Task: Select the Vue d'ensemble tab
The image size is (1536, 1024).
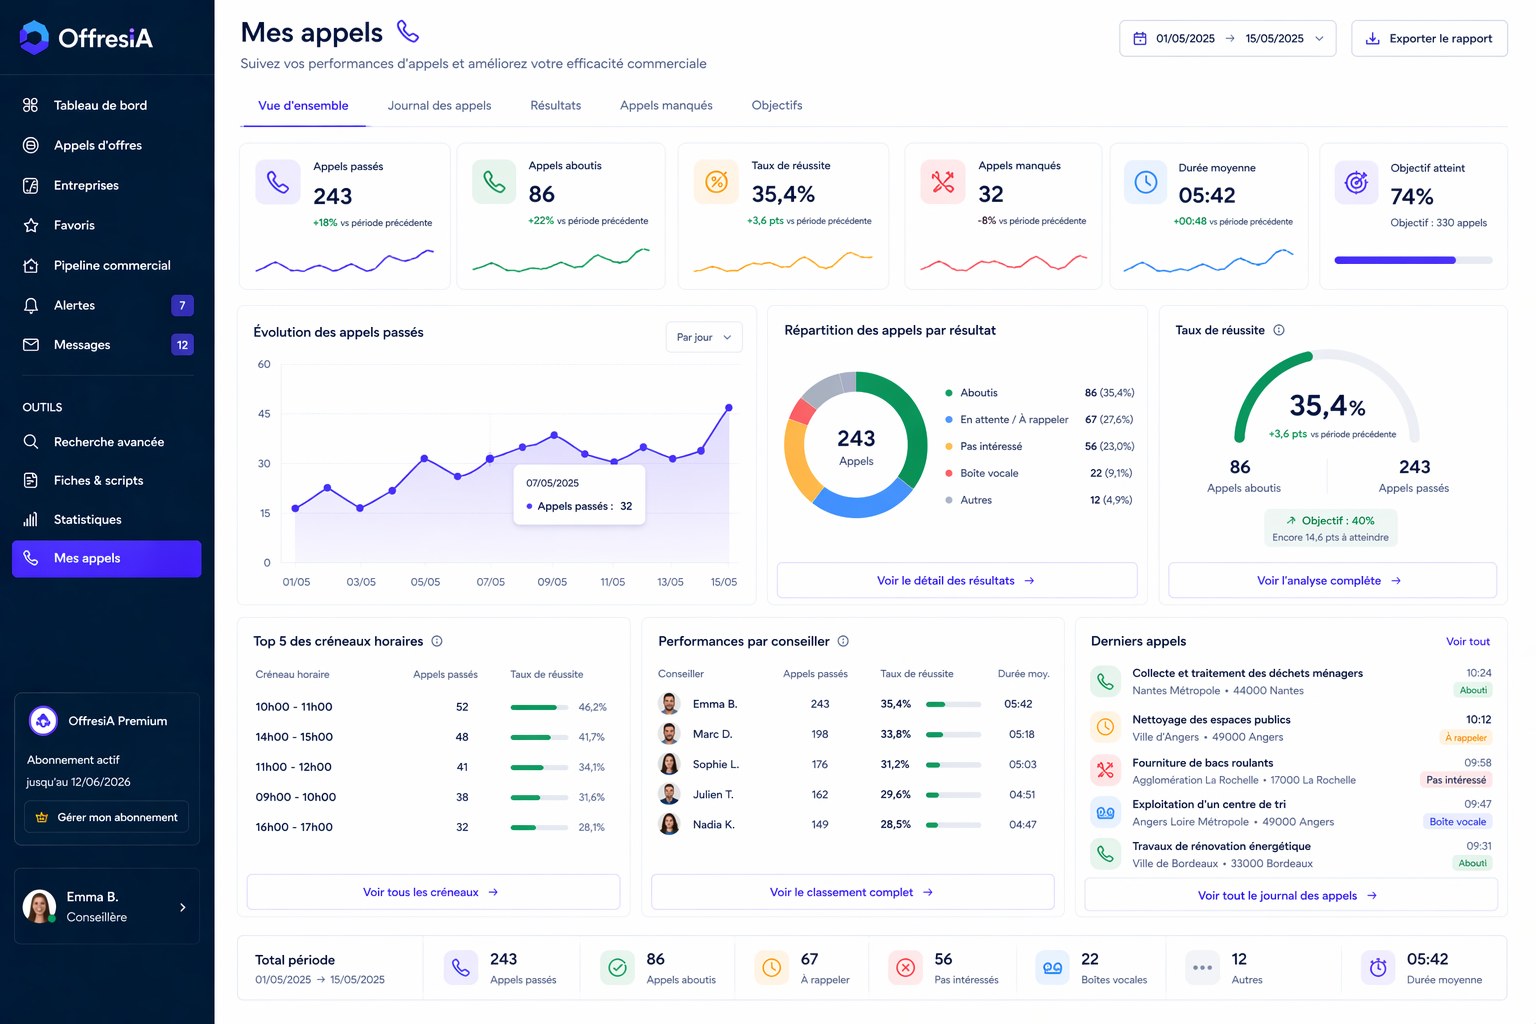Action: pos(303,105)
